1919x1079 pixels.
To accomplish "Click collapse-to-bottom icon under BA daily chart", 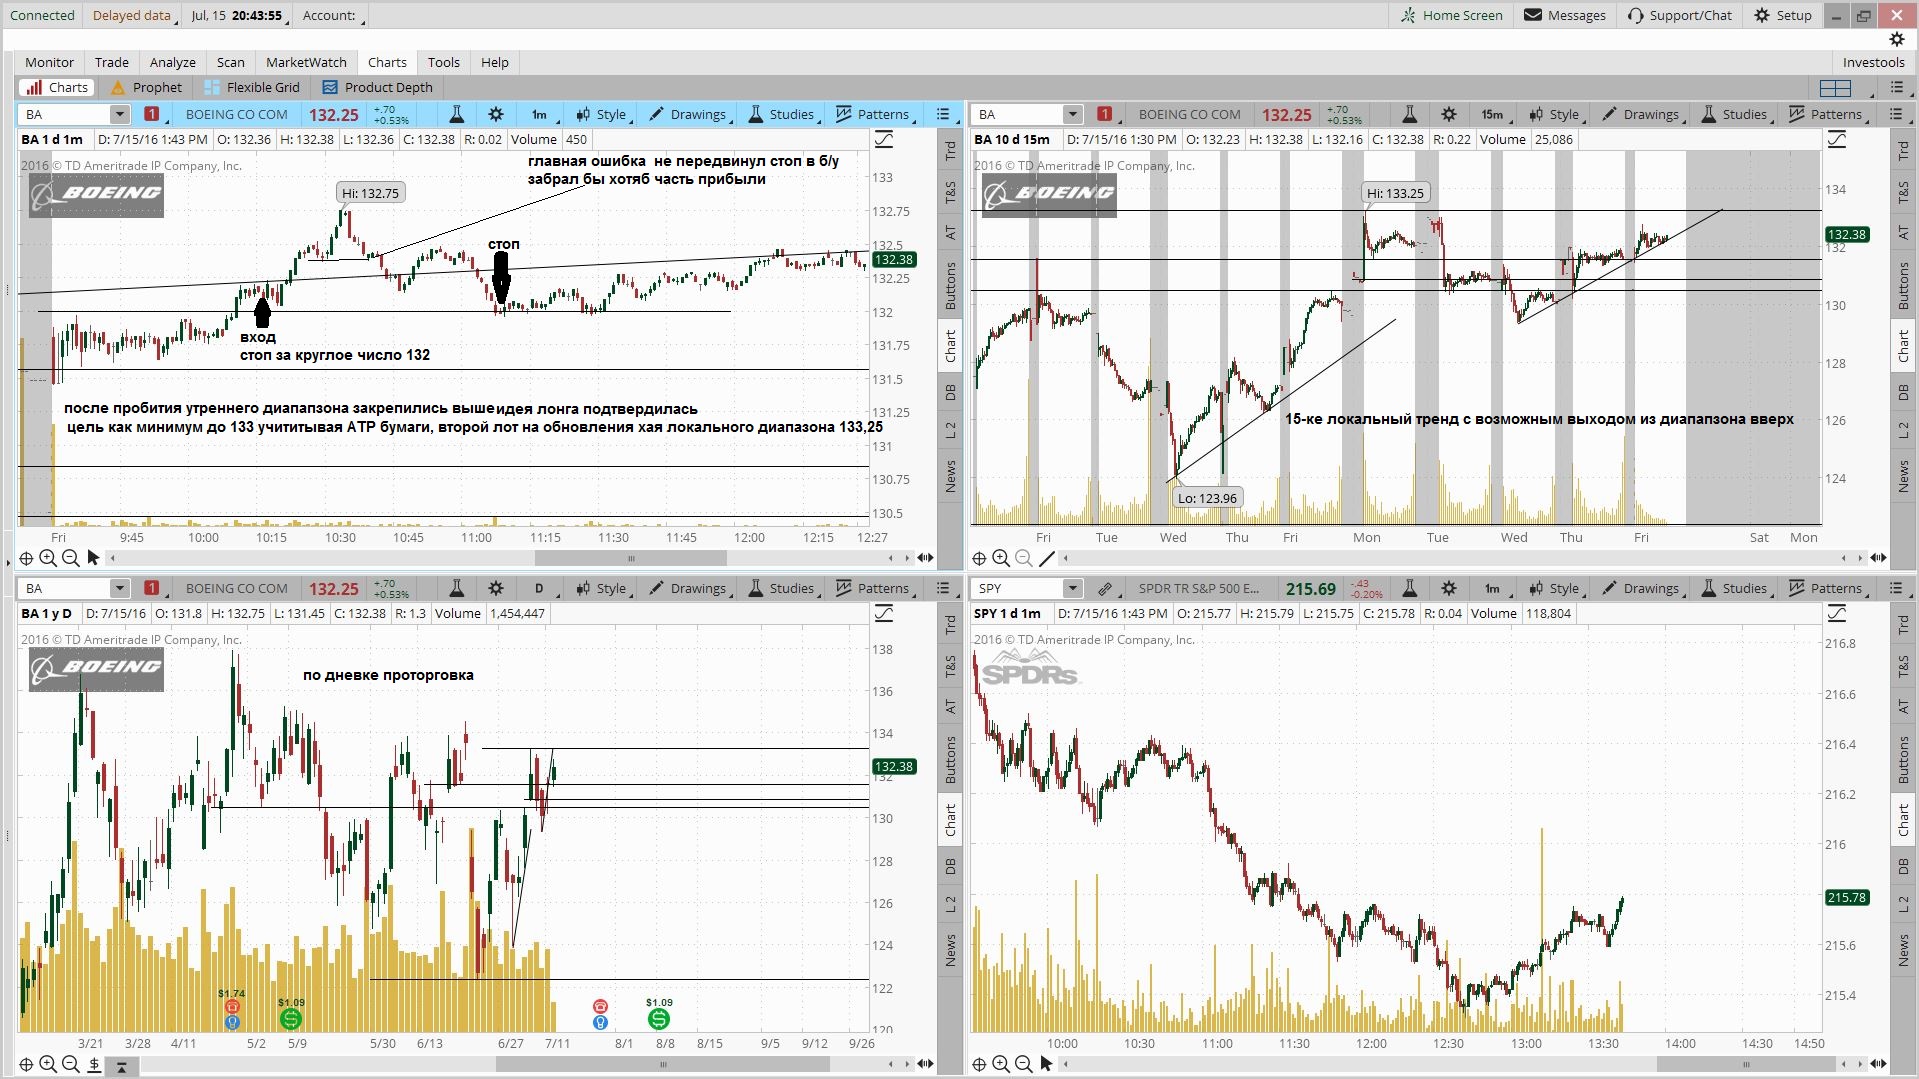I will pyautogui.click(x=121, y=1066).
